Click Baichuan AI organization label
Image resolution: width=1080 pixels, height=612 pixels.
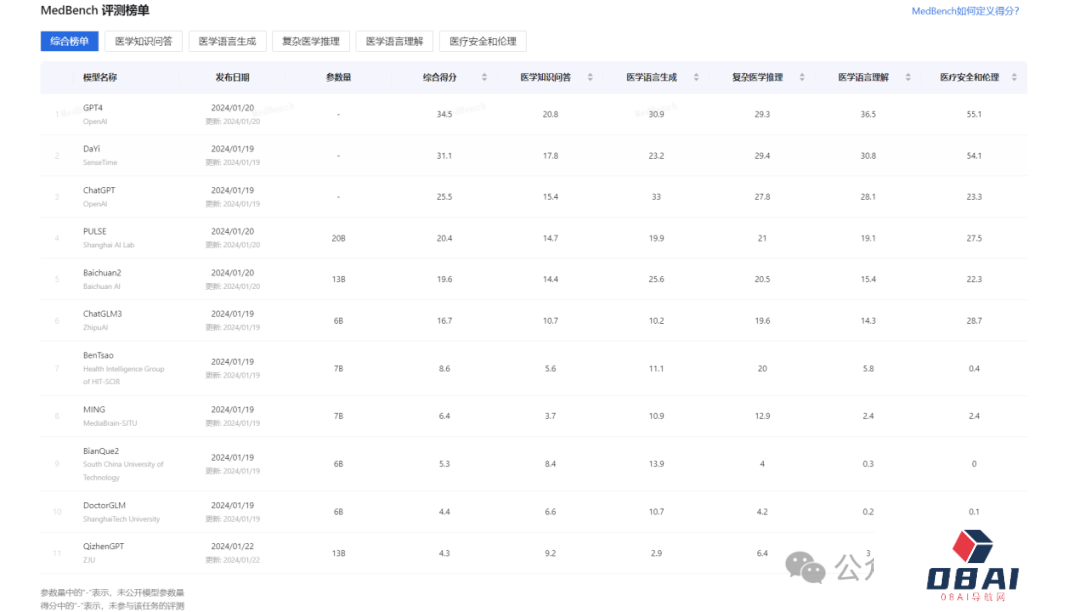pyautogui.click(x=102, y=286)
